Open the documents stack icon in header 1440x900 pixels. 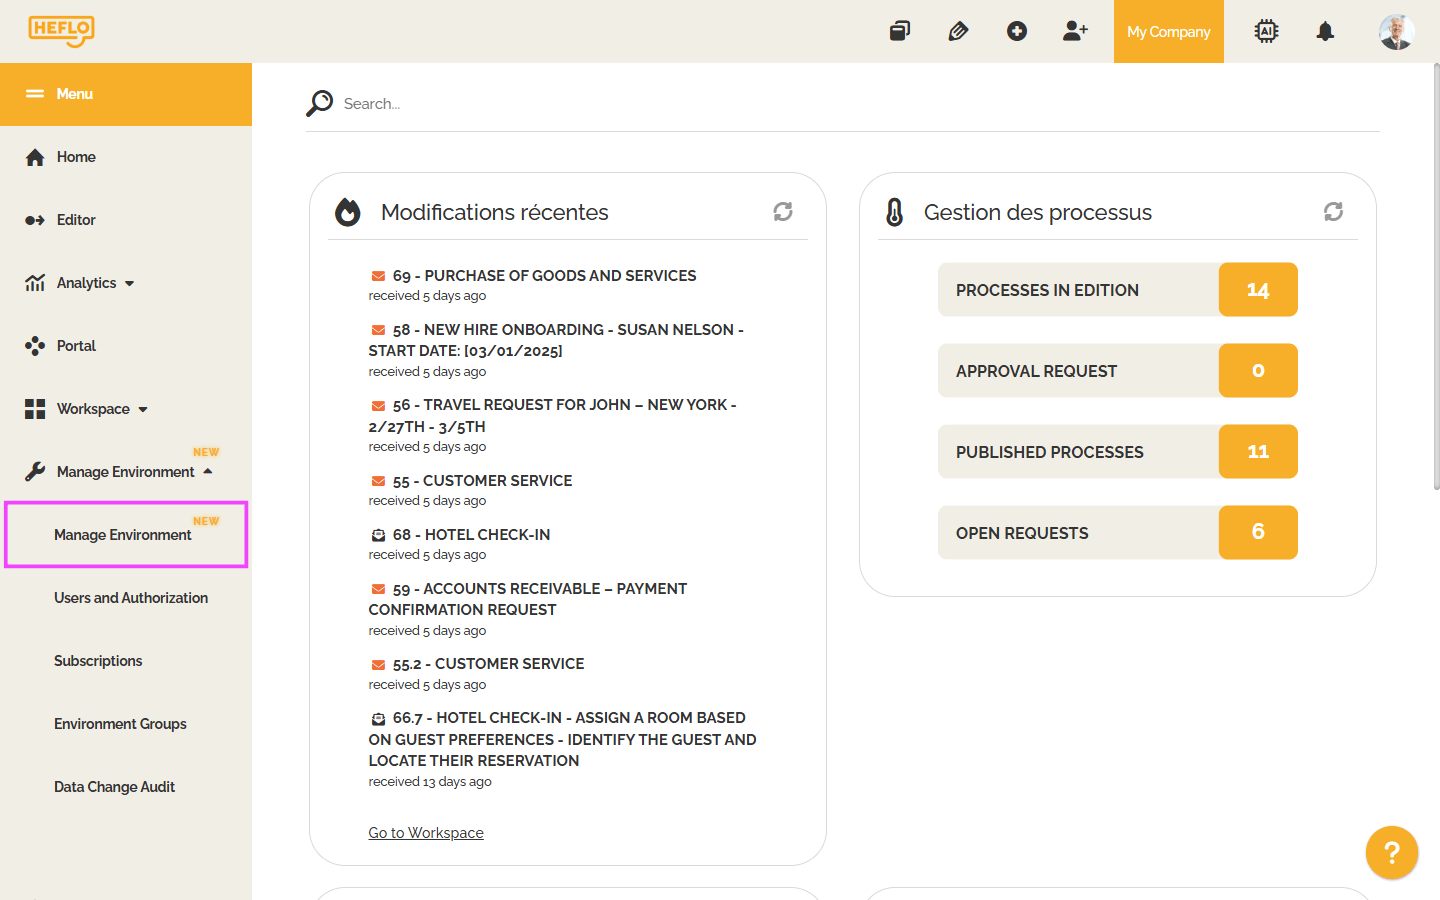pyautogui.click(x=900, y=31)
